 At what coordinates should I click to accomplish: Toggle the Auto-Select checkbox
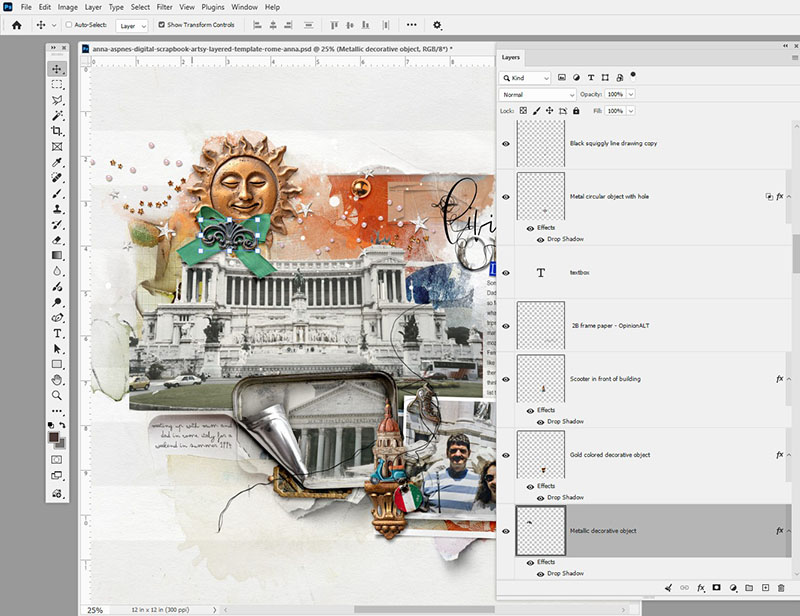click(68, 24)
